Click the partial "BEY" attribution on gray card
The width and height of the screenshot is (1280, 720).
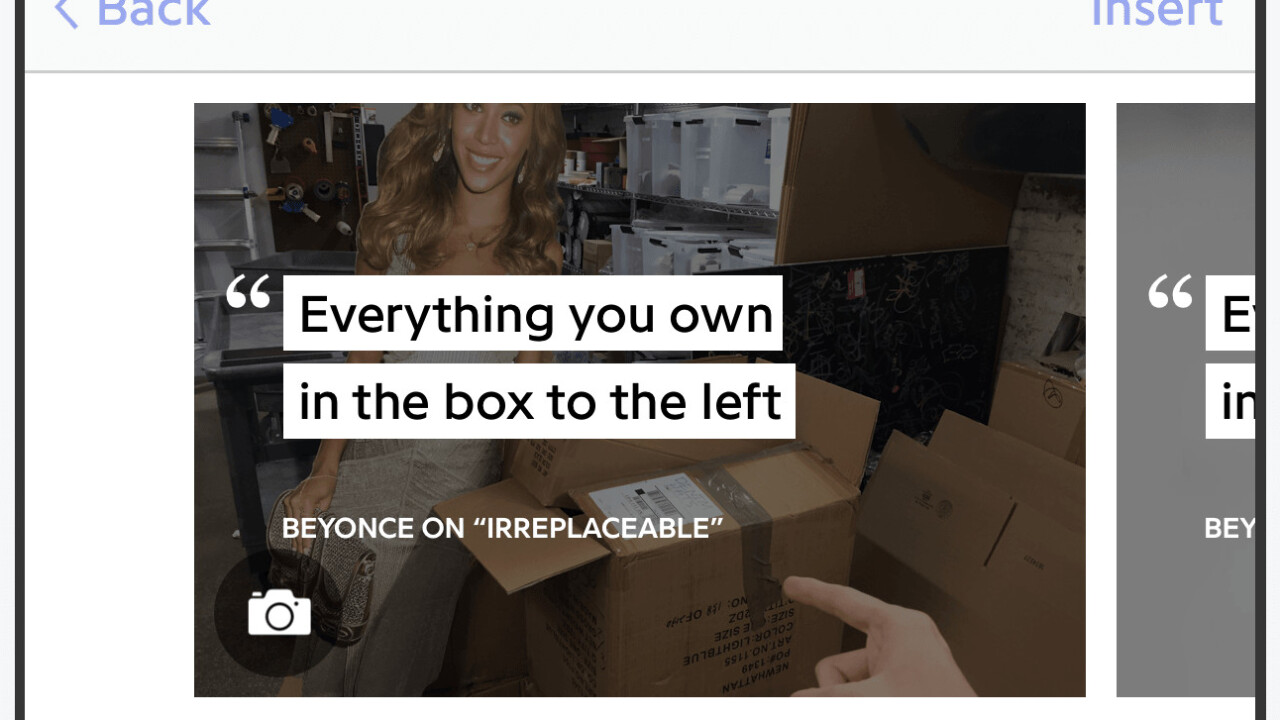tap(1229, 528)
